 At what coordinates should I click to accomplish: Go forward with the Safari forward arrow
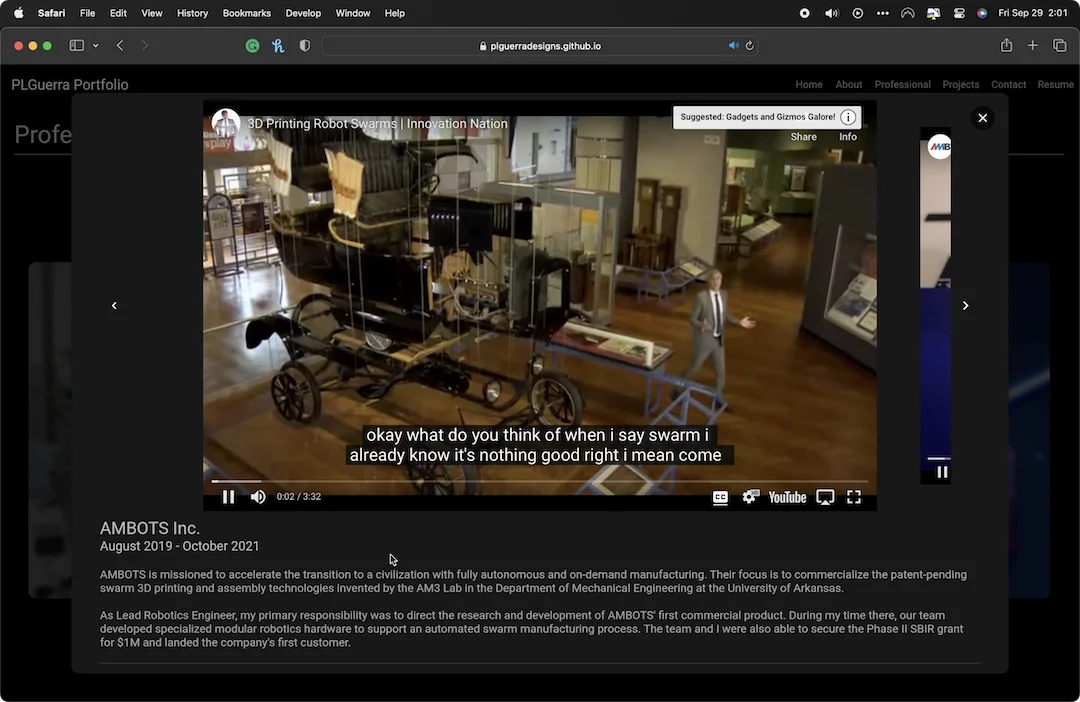(x=145, y=45)
